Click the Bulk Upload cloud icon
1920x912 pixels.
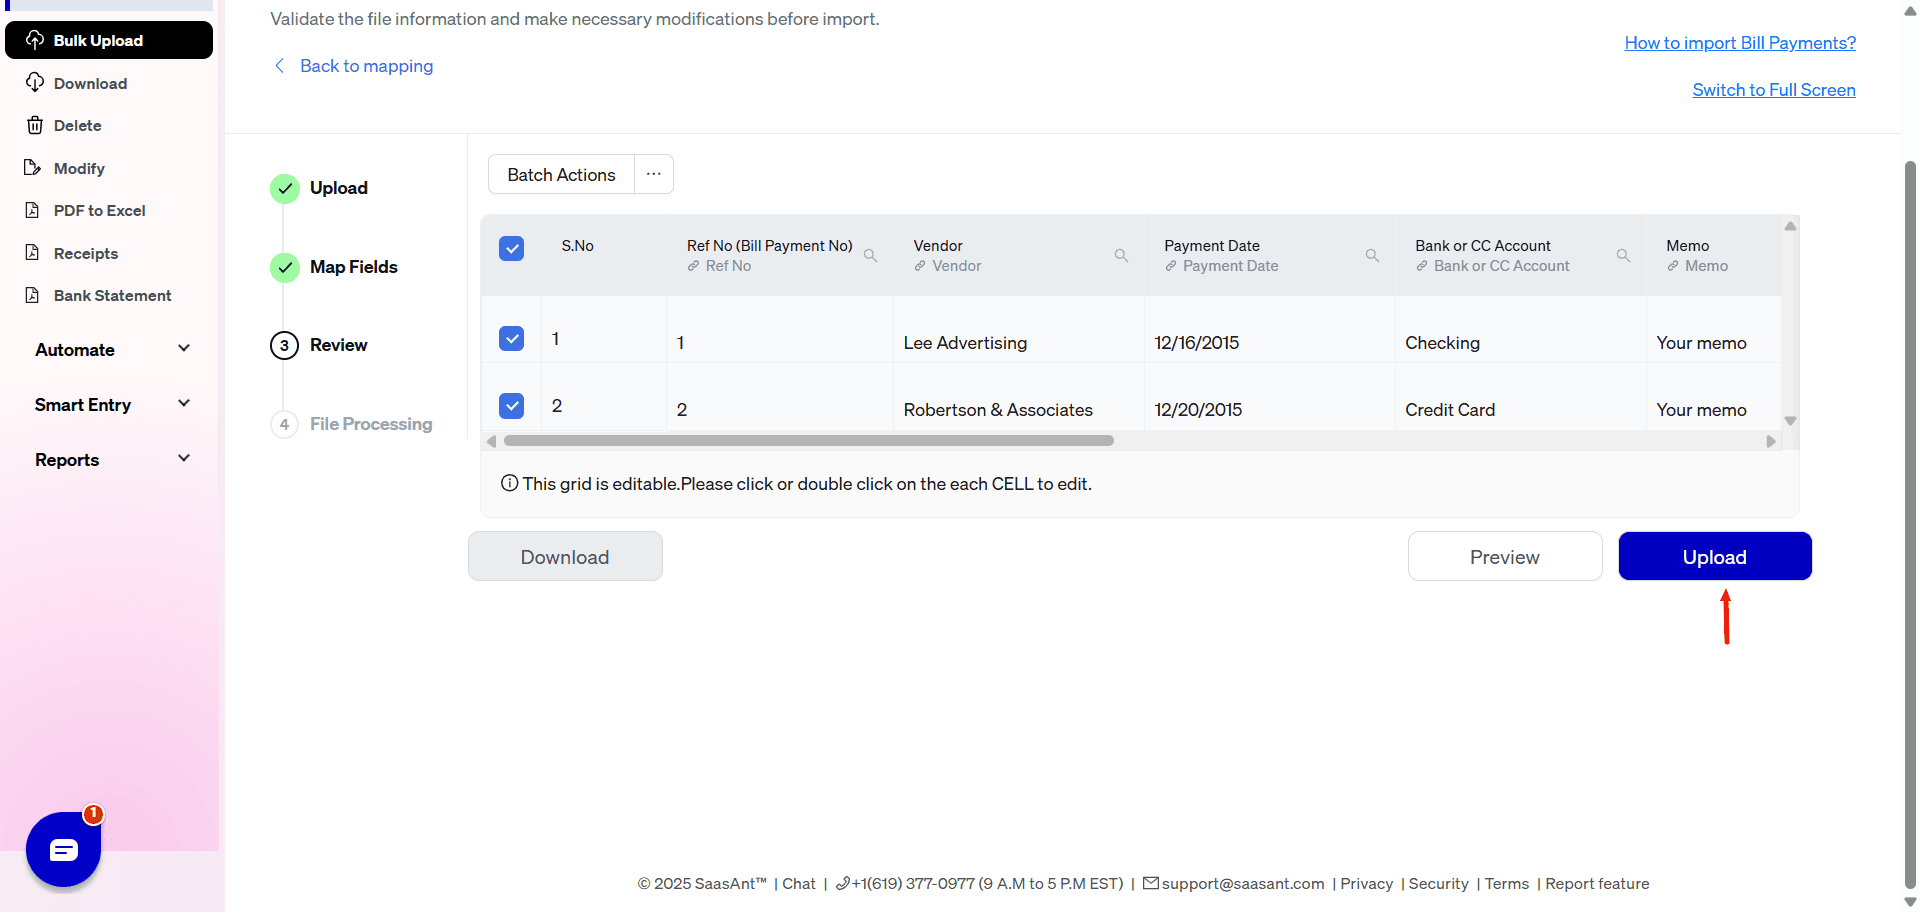(35, 40)
